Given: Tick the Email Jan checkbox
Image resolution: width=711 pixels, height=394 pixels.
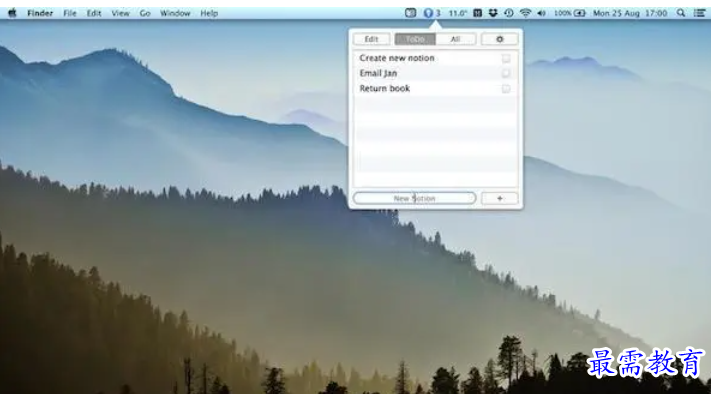Looking at the screenshot, I should pyautogui.click(x=506, y=73).
